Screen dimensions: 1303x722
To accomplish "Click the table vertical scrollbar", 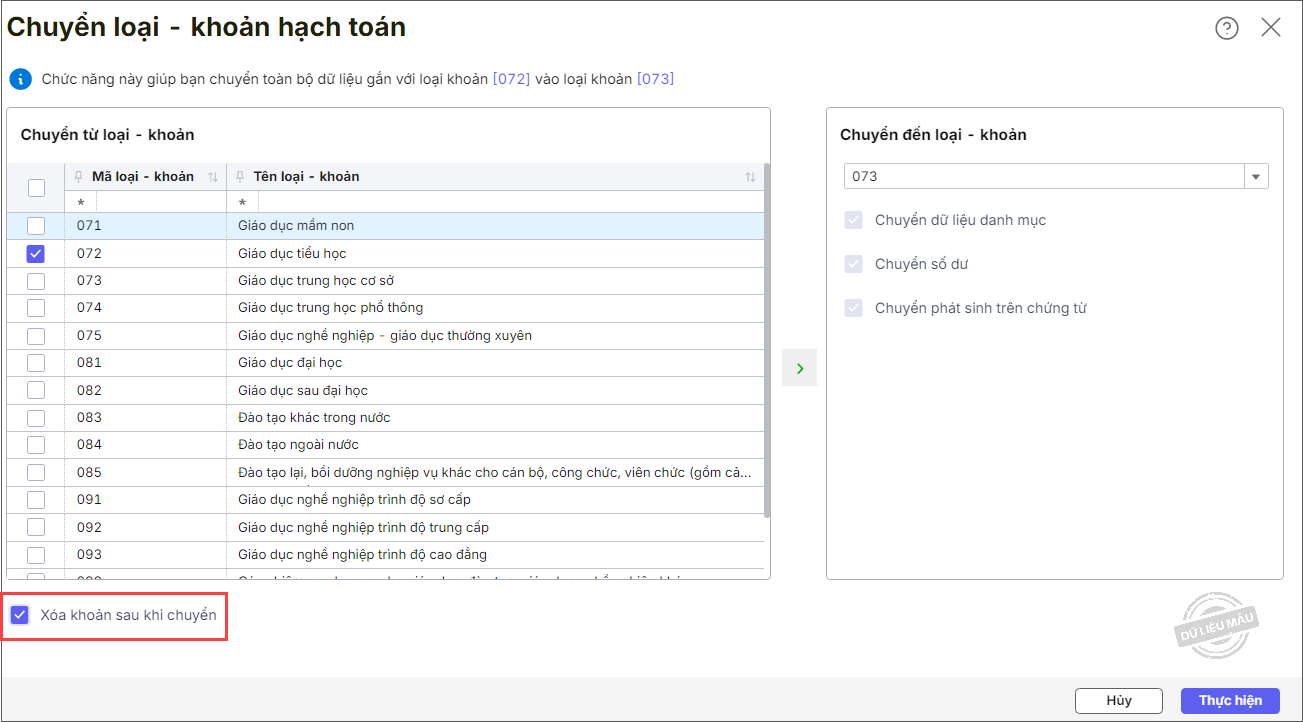I will (767, 340).
